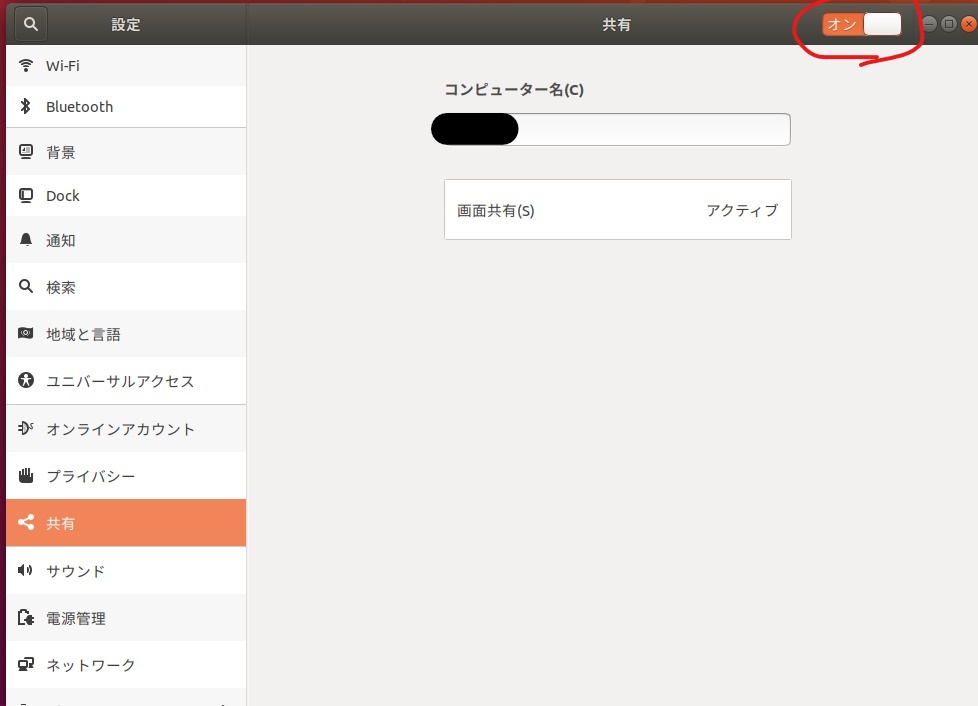Go to 背景 background settings
The width and height of the screenshot is (978, 706).
pyautogui.click(x=126, y=152)
